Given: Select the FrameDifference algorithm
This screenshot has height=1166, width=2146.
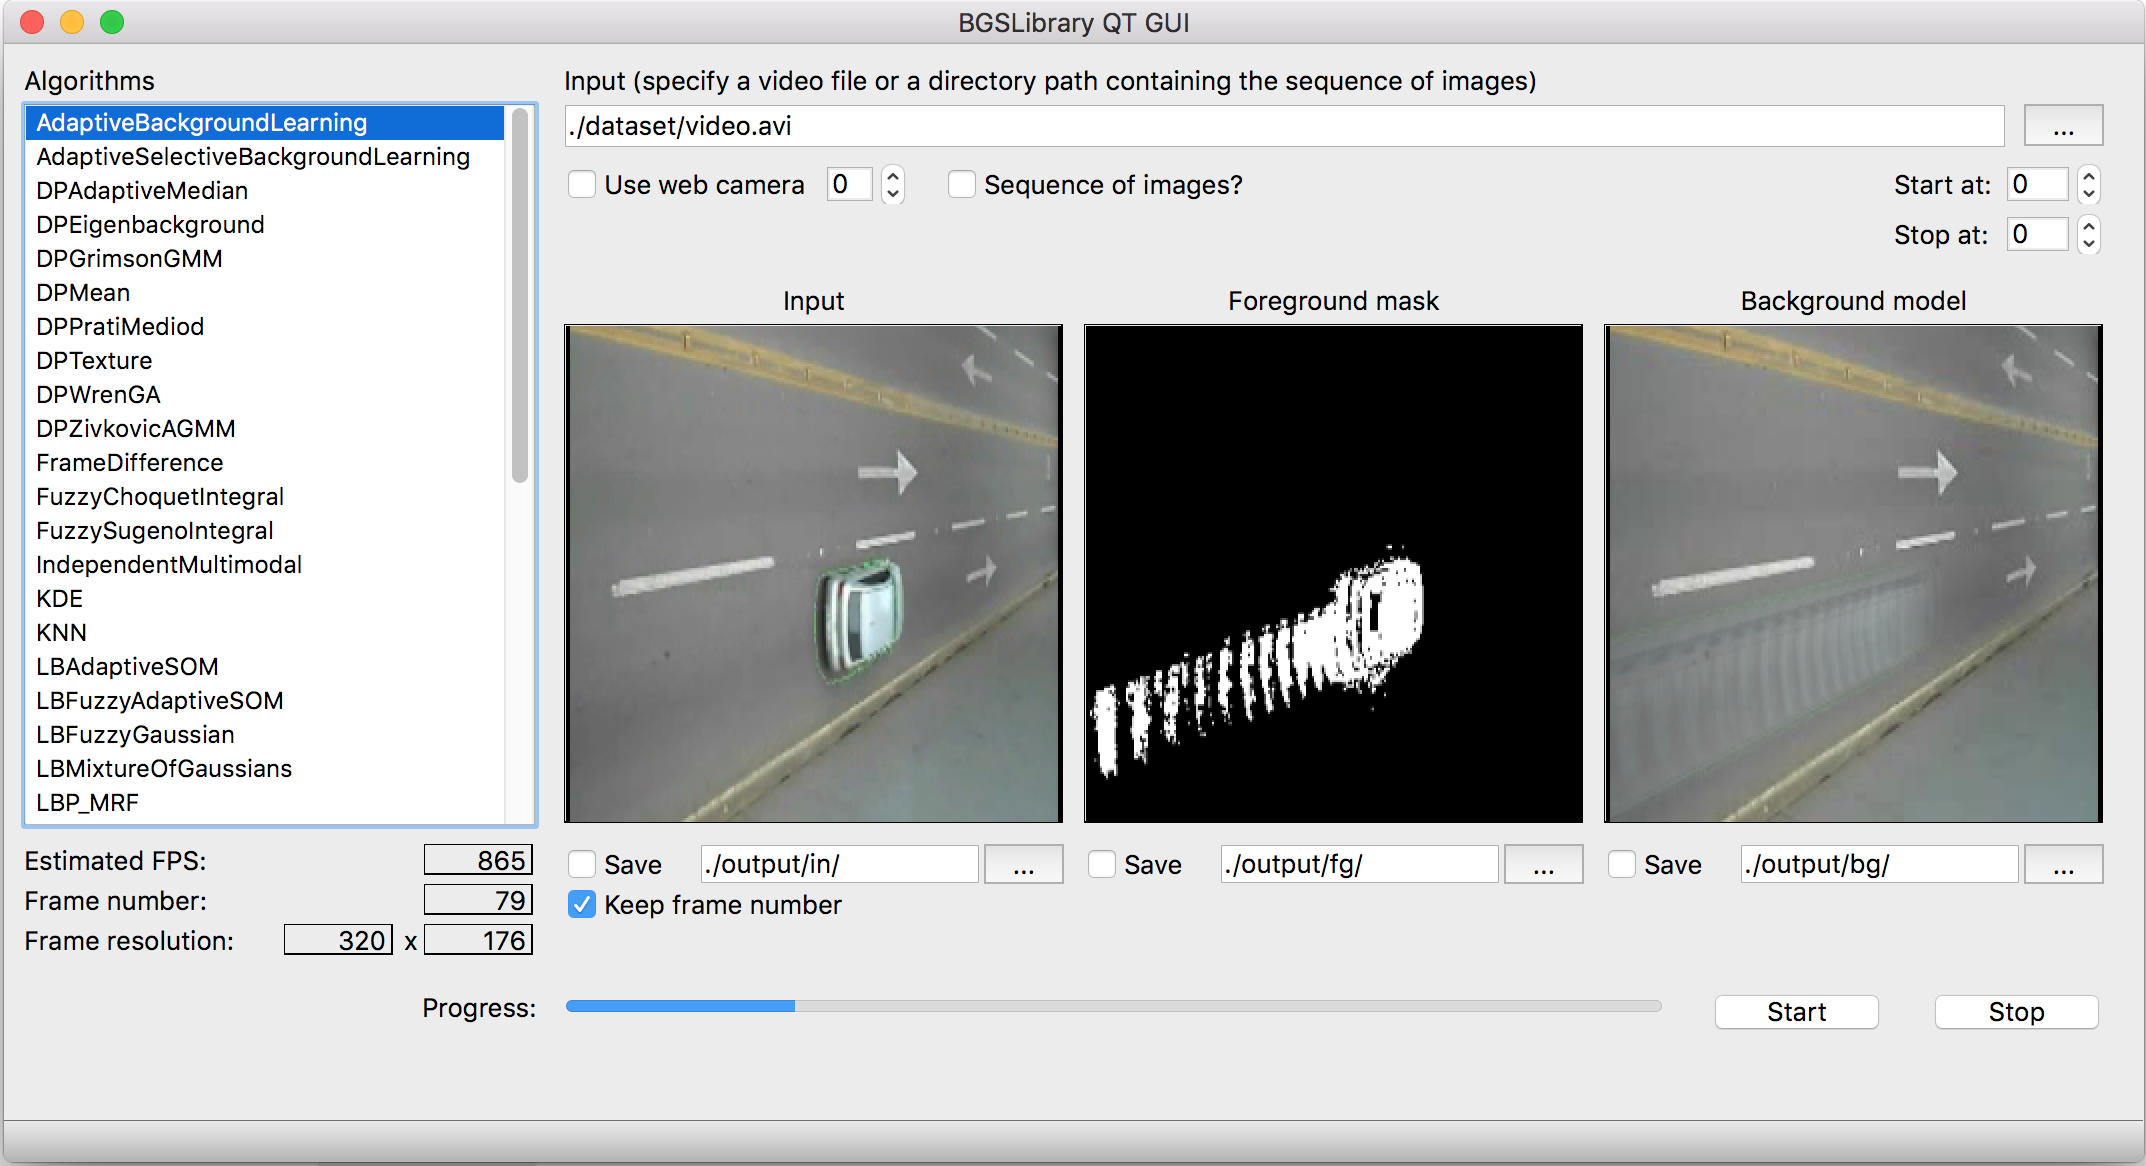Looking at the screenshot, I should pos(130,463).
